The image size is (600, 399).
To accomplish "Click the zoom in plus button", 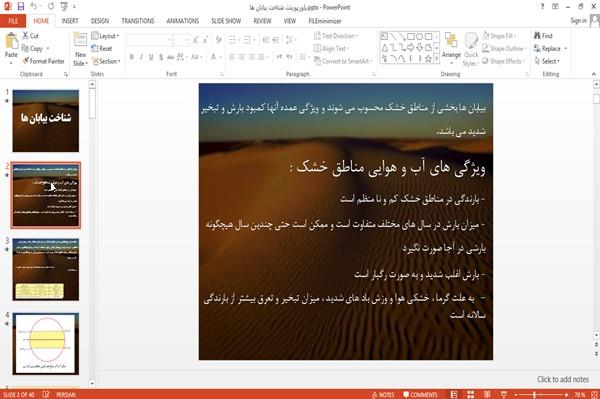I will (x=566, y=394).
